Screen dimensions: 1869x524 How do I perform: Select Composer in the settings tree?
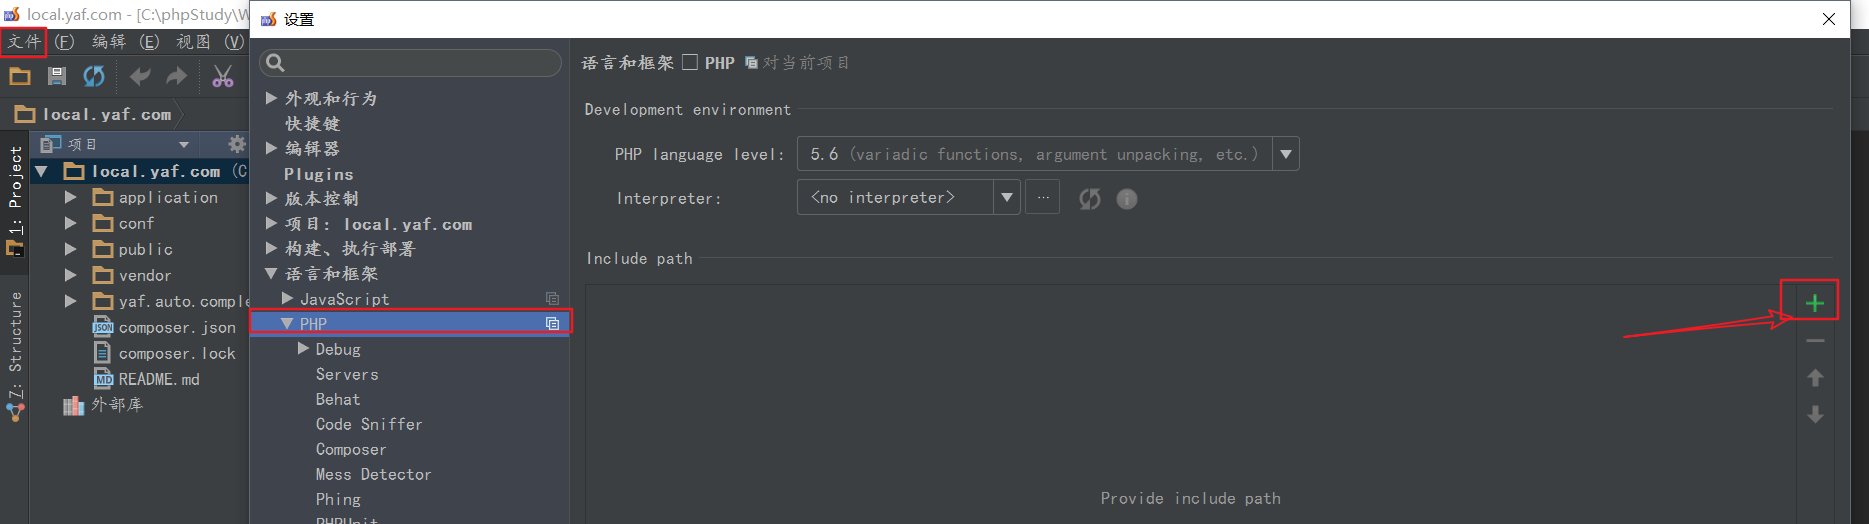click(x=350, y=449)
